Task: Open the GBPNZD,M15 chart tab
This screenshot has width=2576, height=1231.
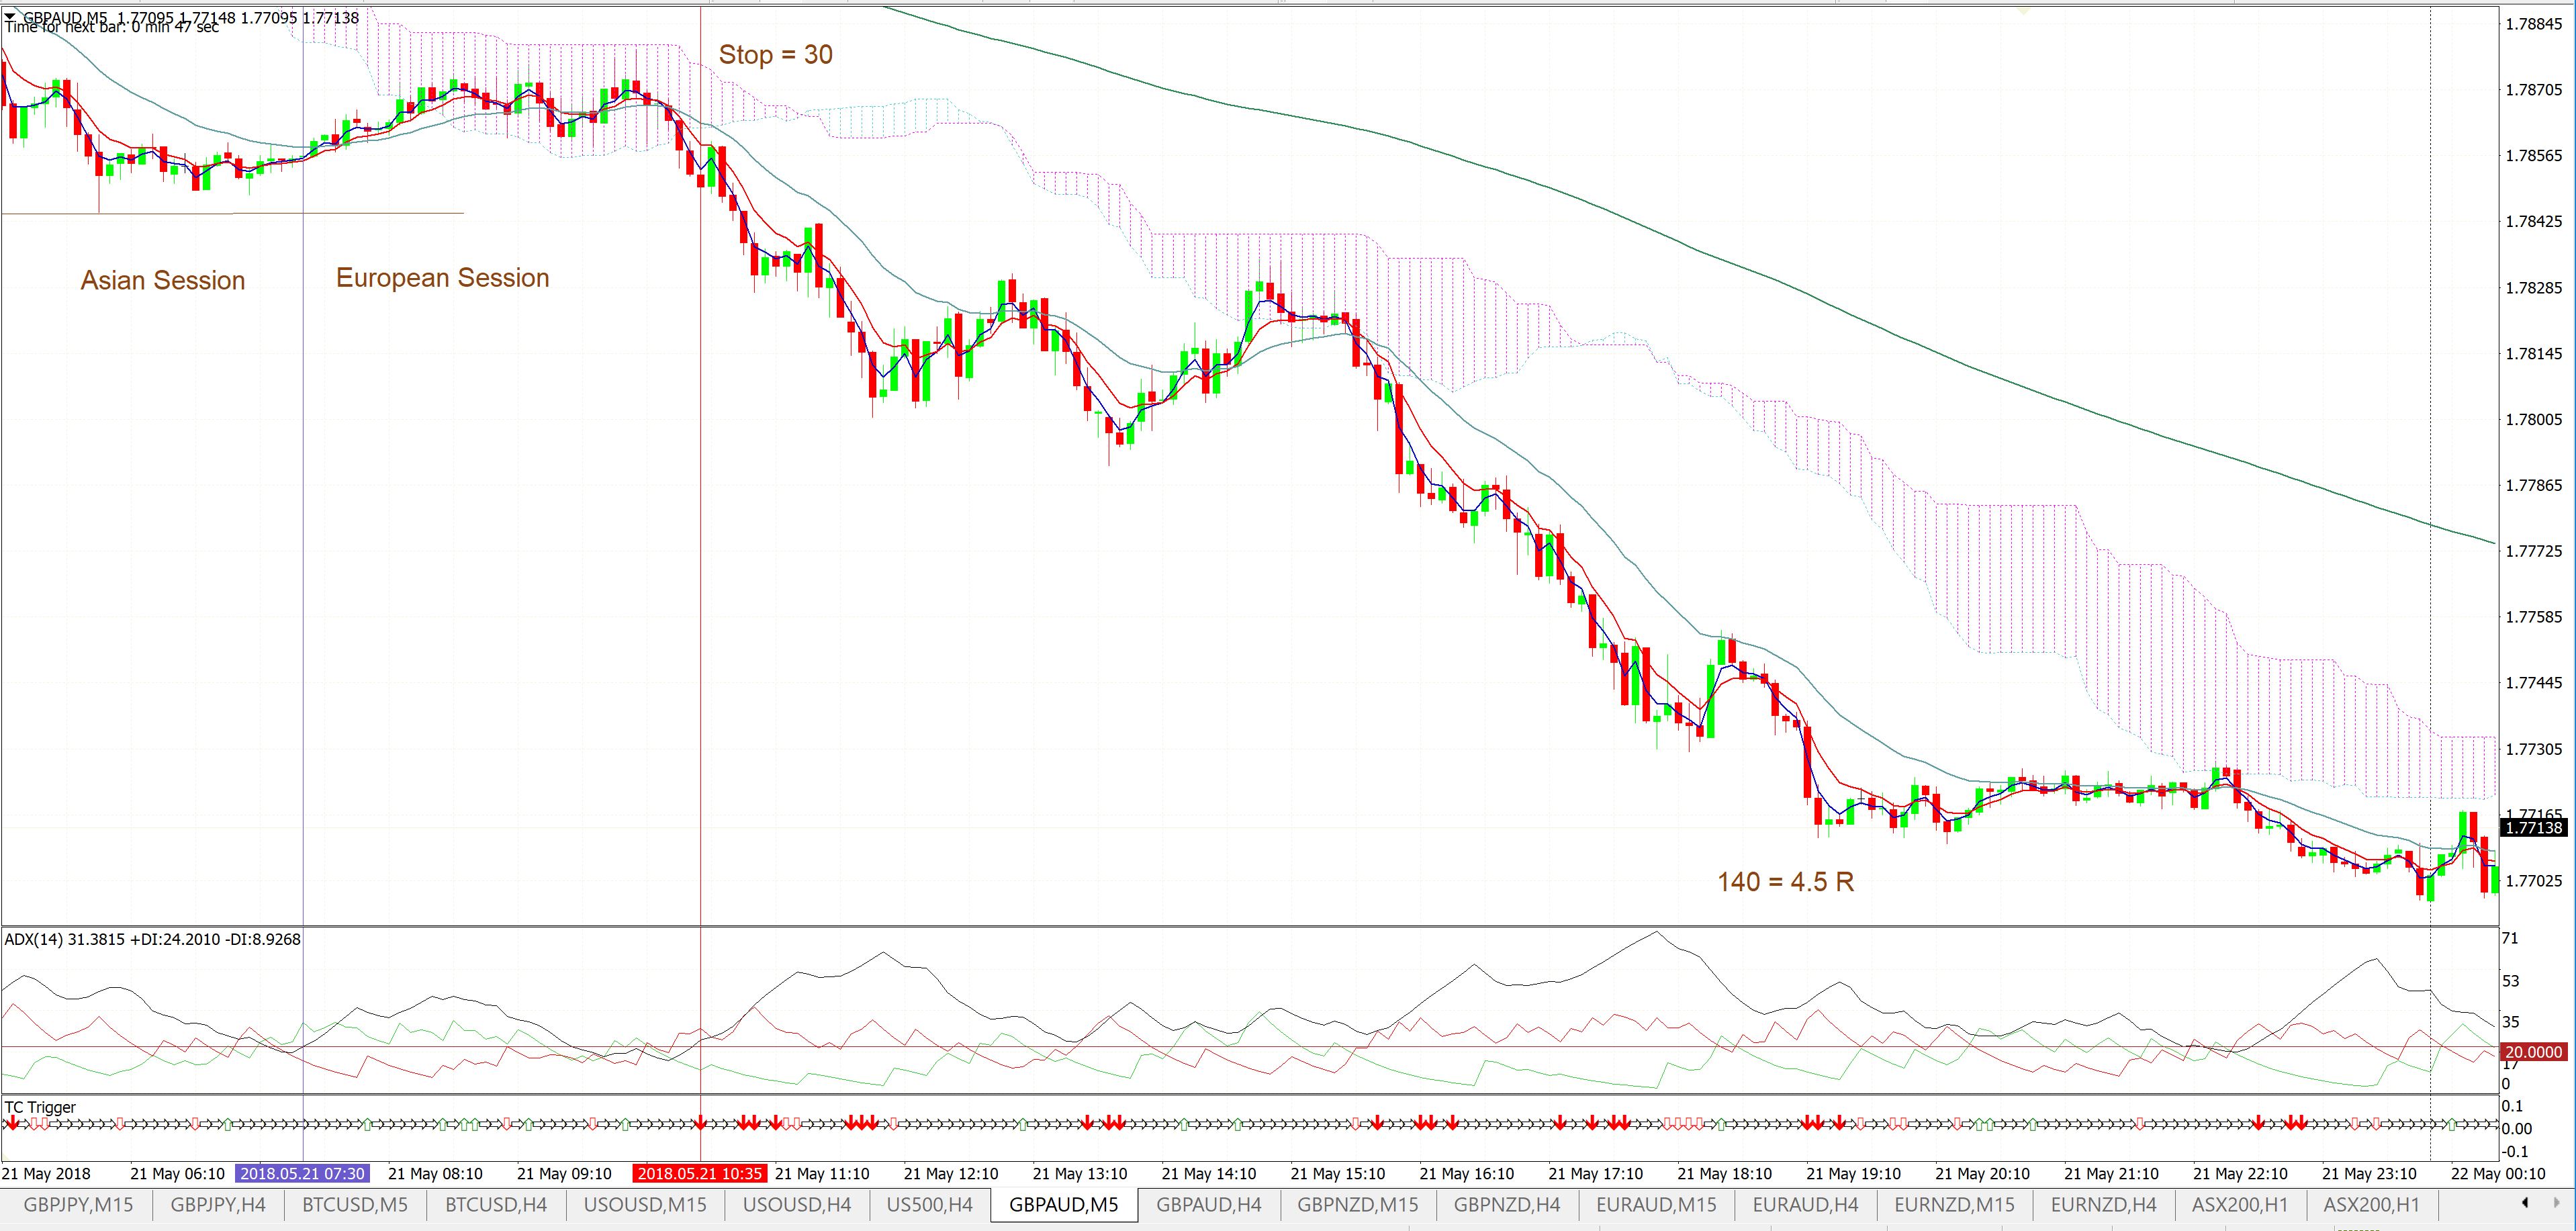Action: [x=1358, y=1205]
